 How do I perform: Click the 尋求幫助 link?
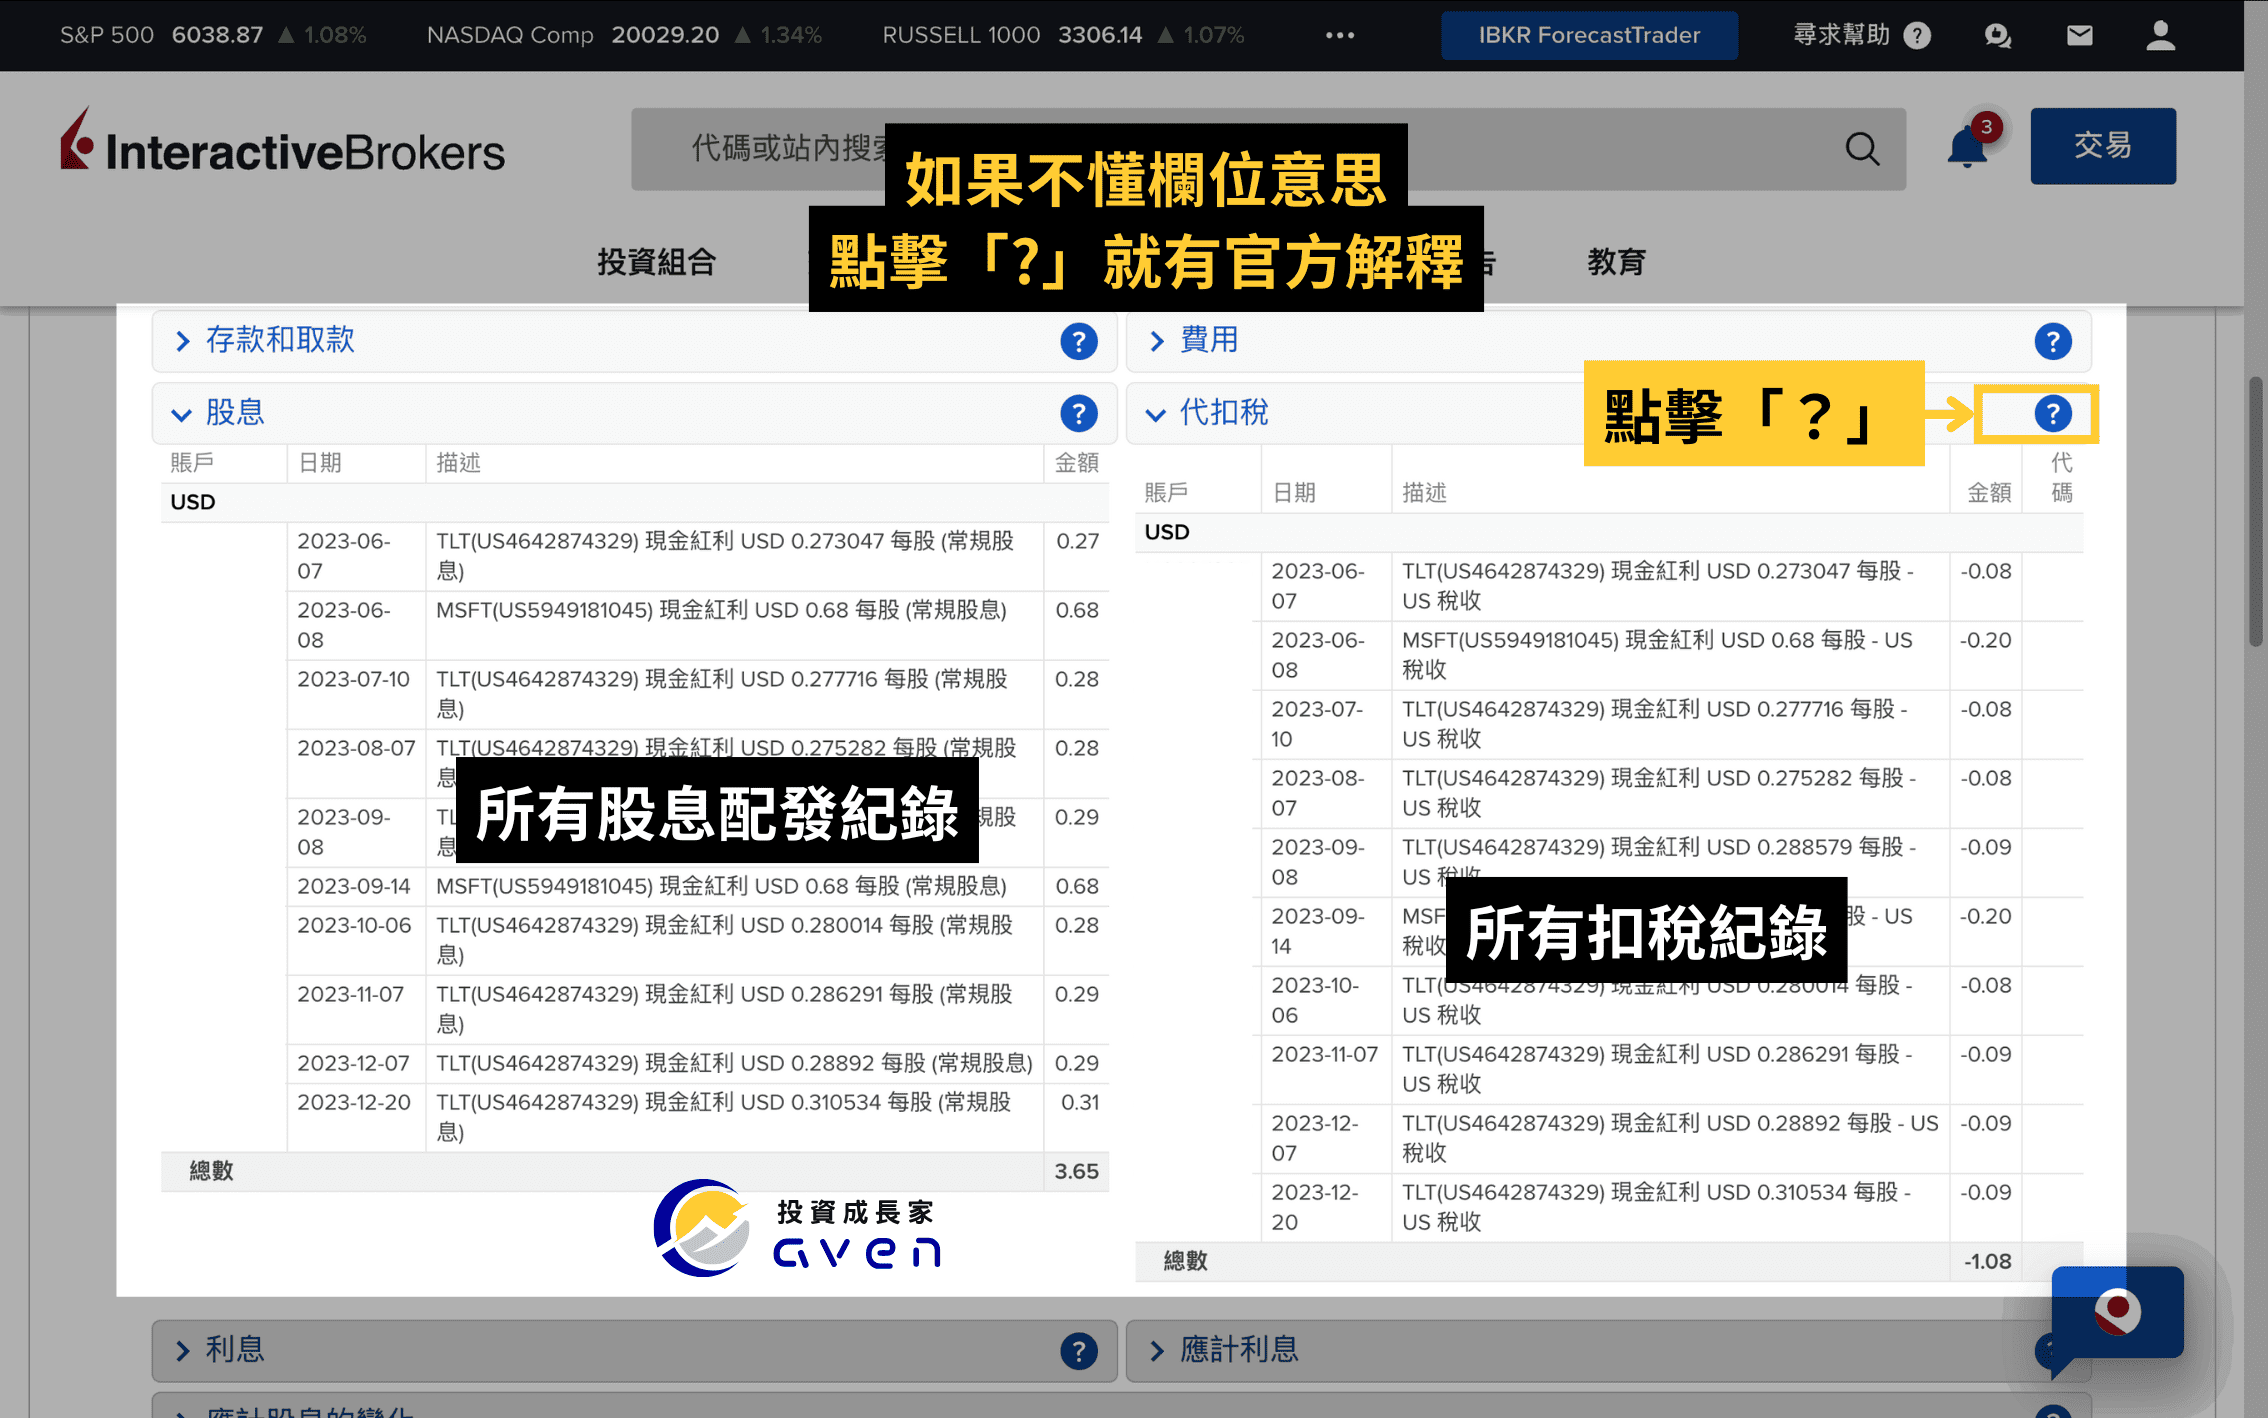[1841, 35]
